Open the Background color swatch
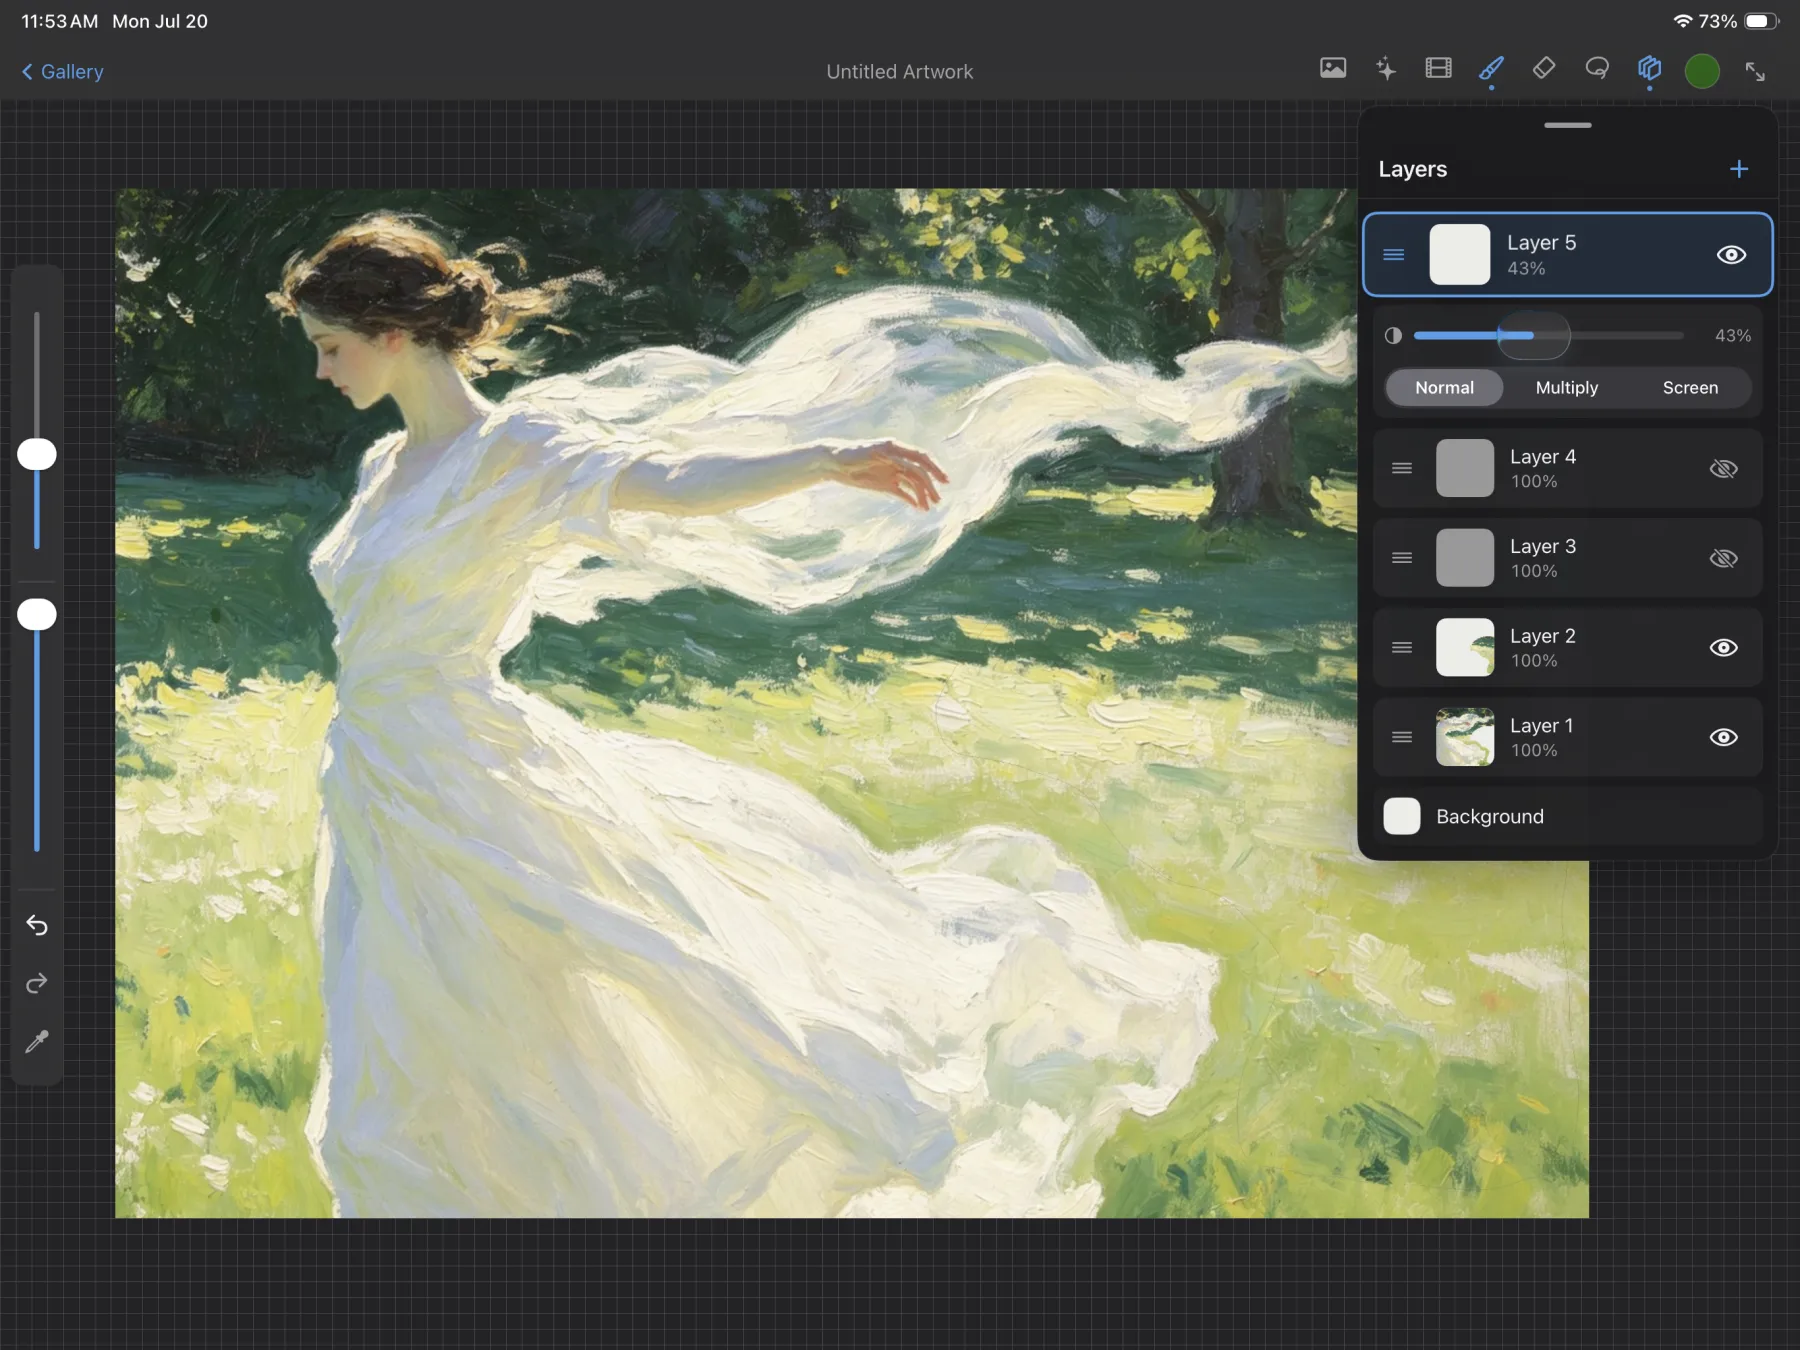The width and height of the screenshot is (1800, 1350). click(1402, 816)
